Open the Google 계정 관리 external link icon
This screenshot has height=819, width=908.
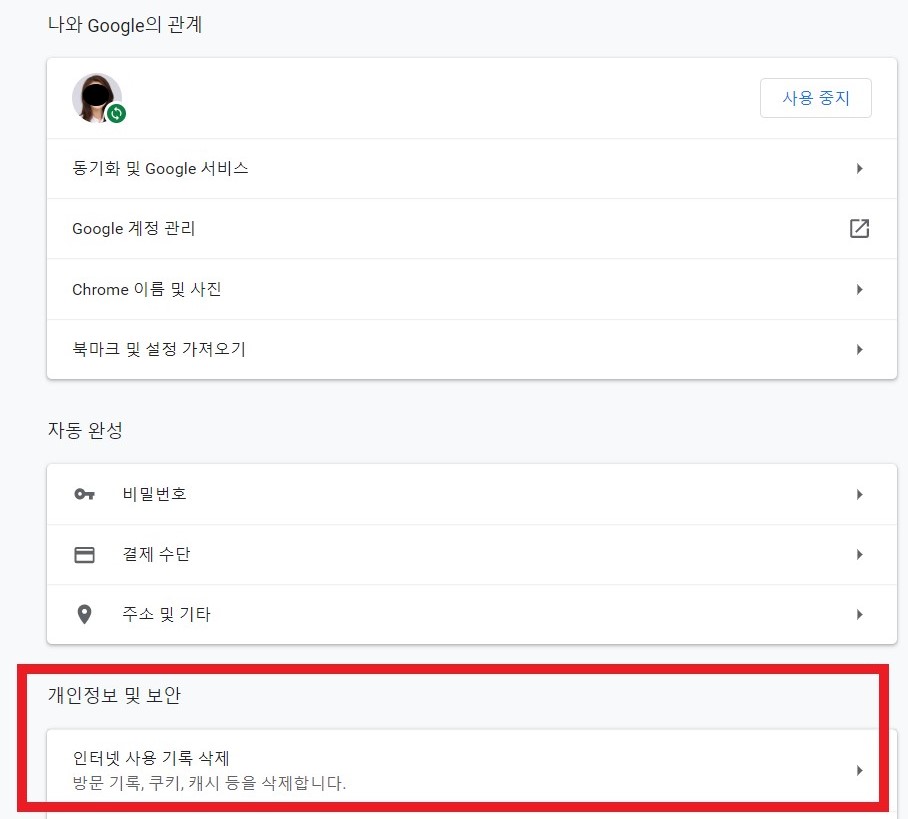tap(859, 228)
